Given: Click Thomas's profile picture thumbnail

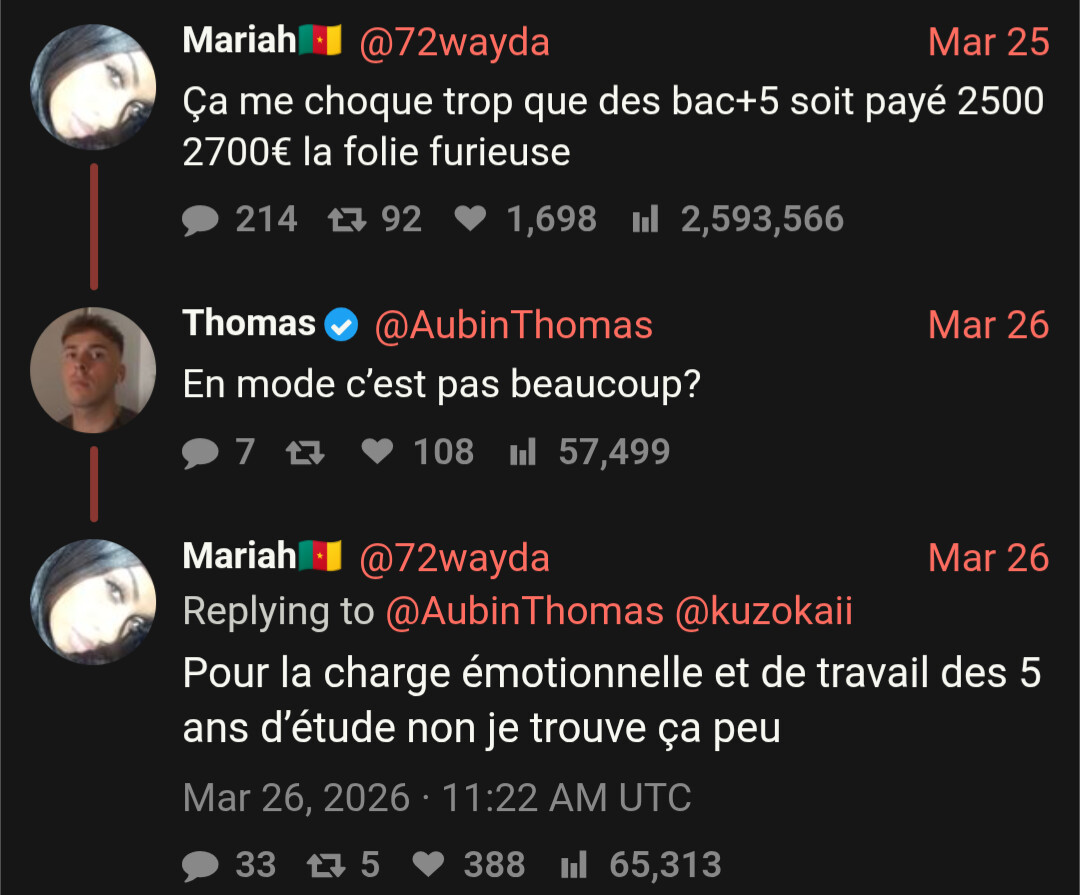Looking at the screenshot, I should coord(93,370).
